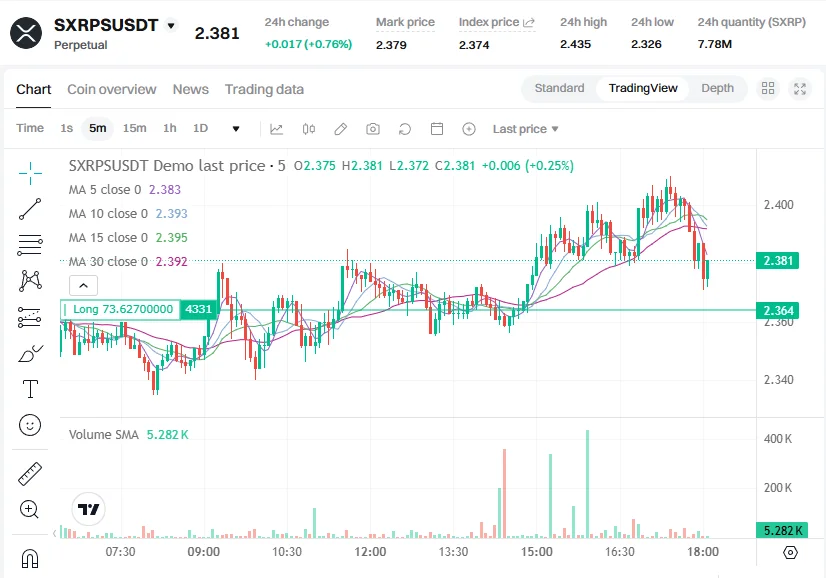826x578 pixels.
Task: Open the Last price type dropdown
Action: point(525,129)
